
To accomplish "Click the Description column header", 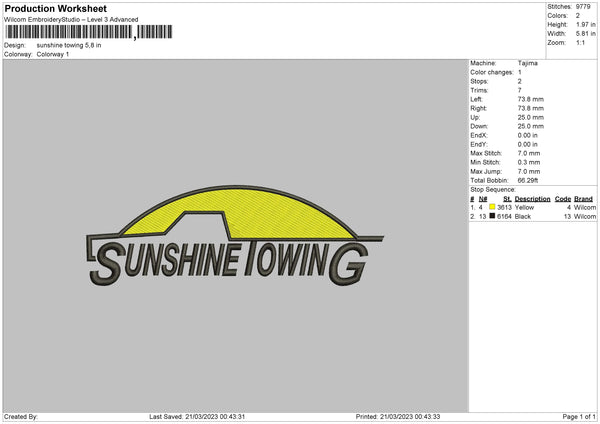I will 532,198.
